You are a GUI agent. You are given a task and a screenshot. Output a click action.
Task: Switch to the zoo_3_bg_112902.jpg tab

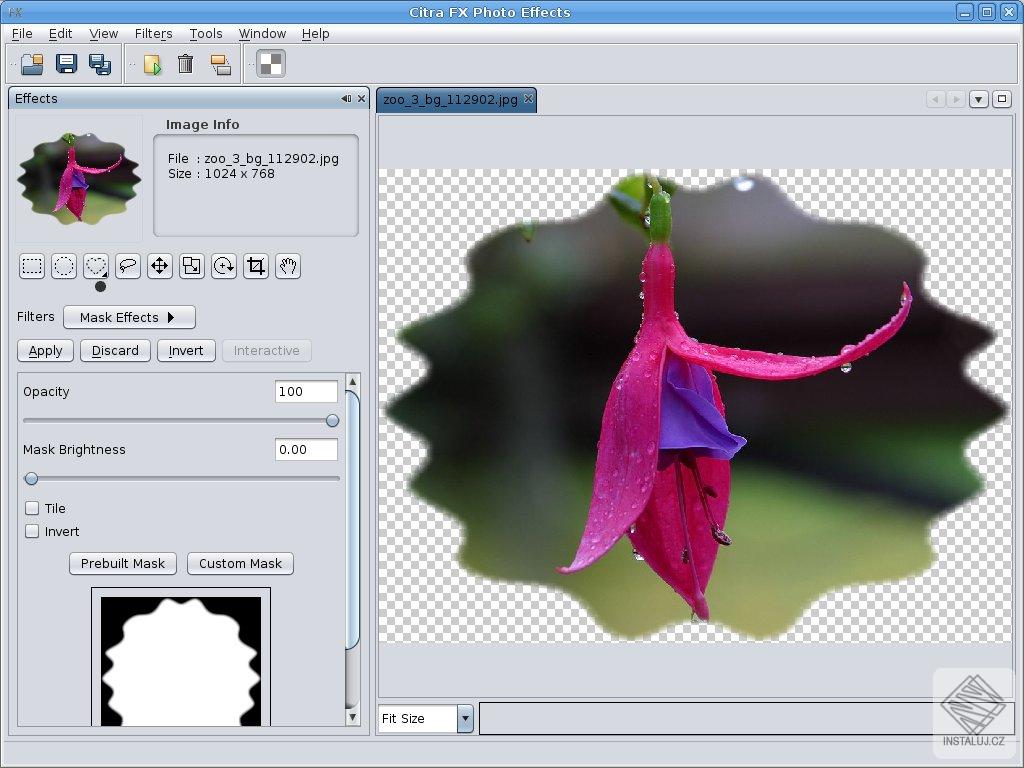[x=449, y=99]
